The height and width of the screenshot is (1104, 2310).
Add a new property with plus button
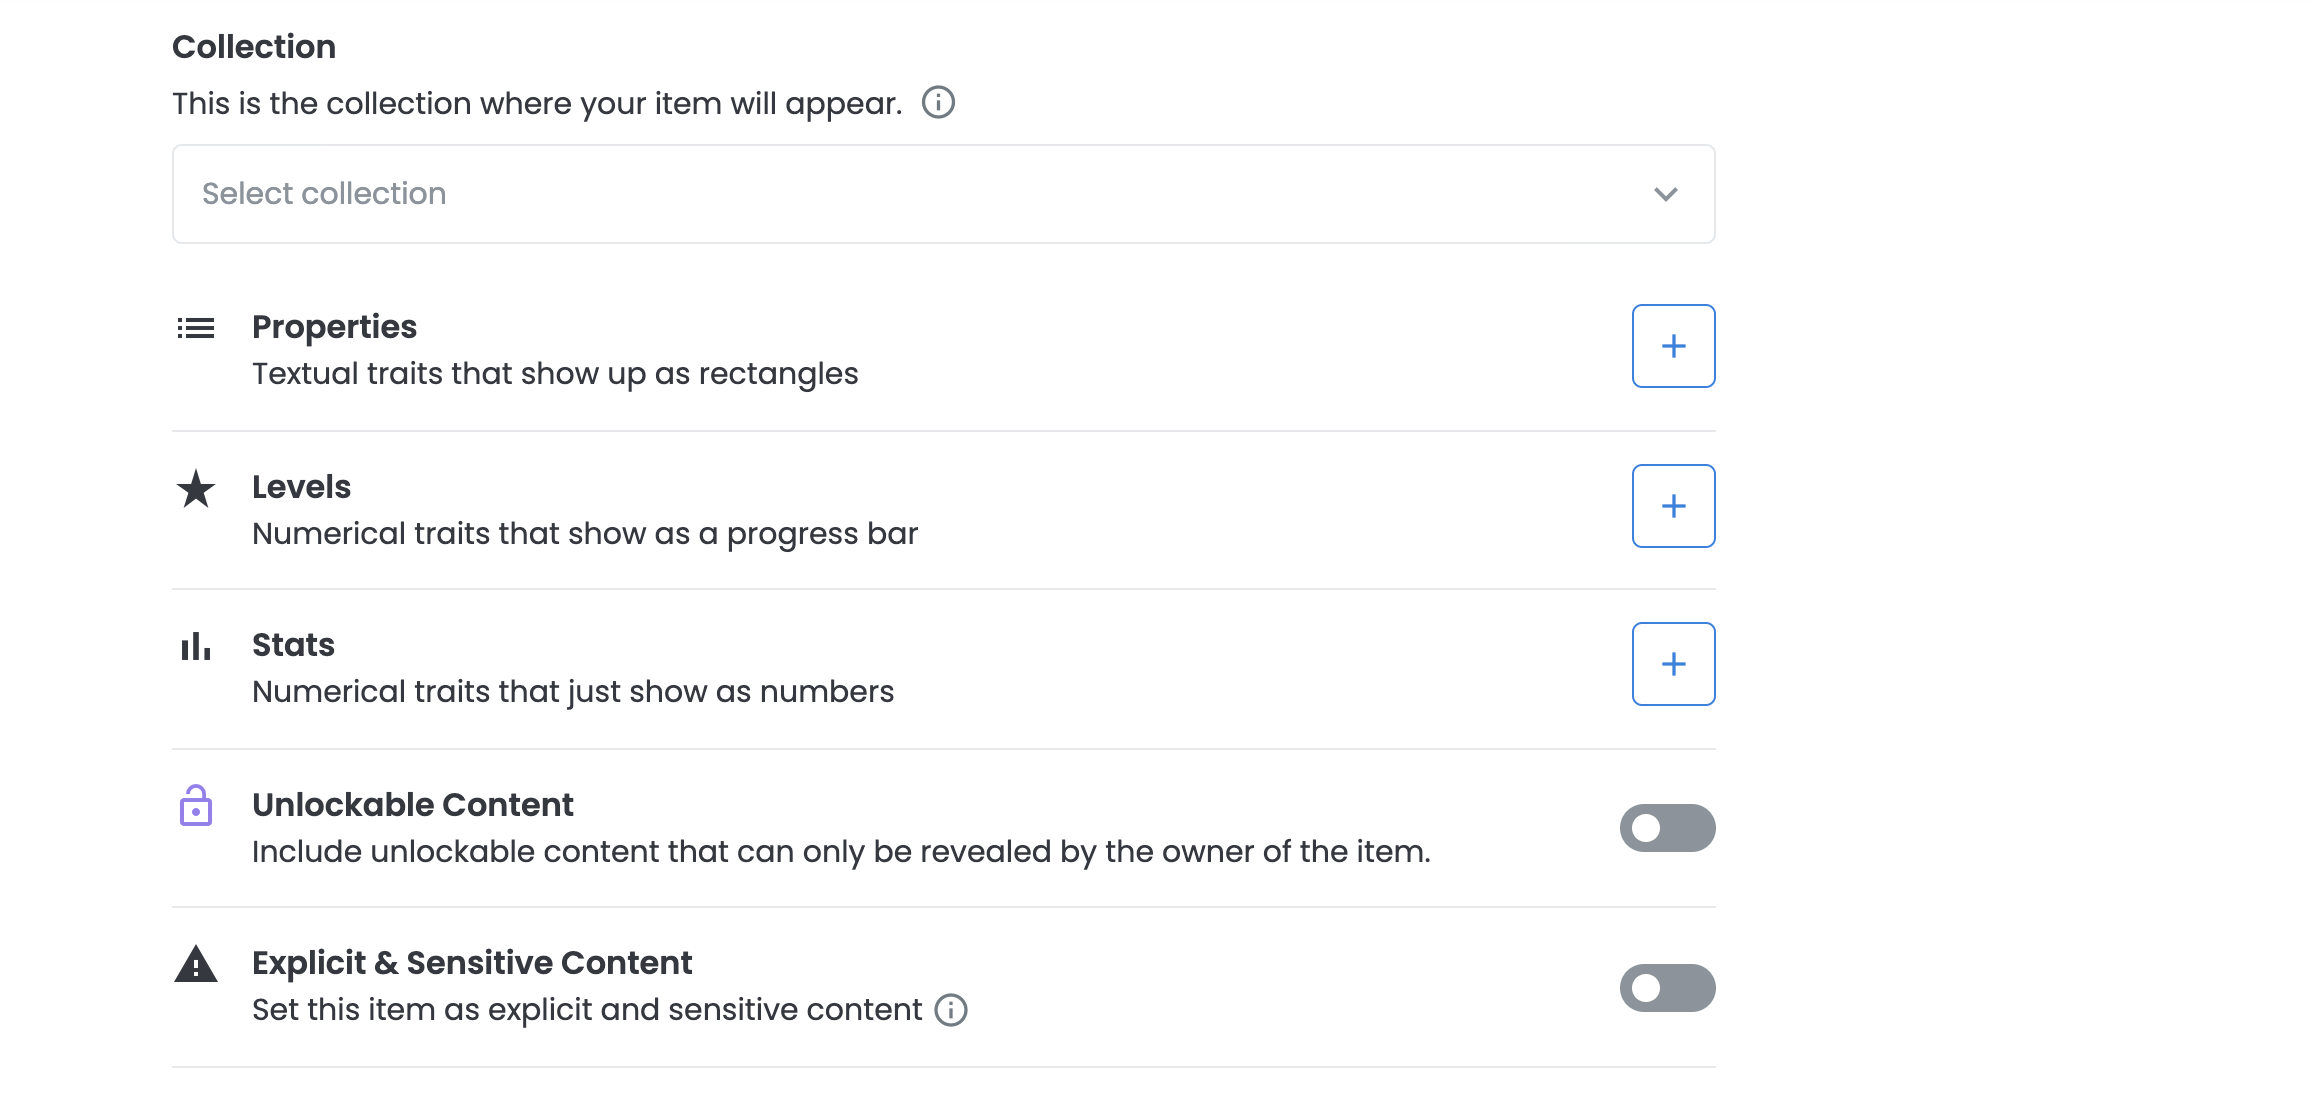[x=1673, y=346]
